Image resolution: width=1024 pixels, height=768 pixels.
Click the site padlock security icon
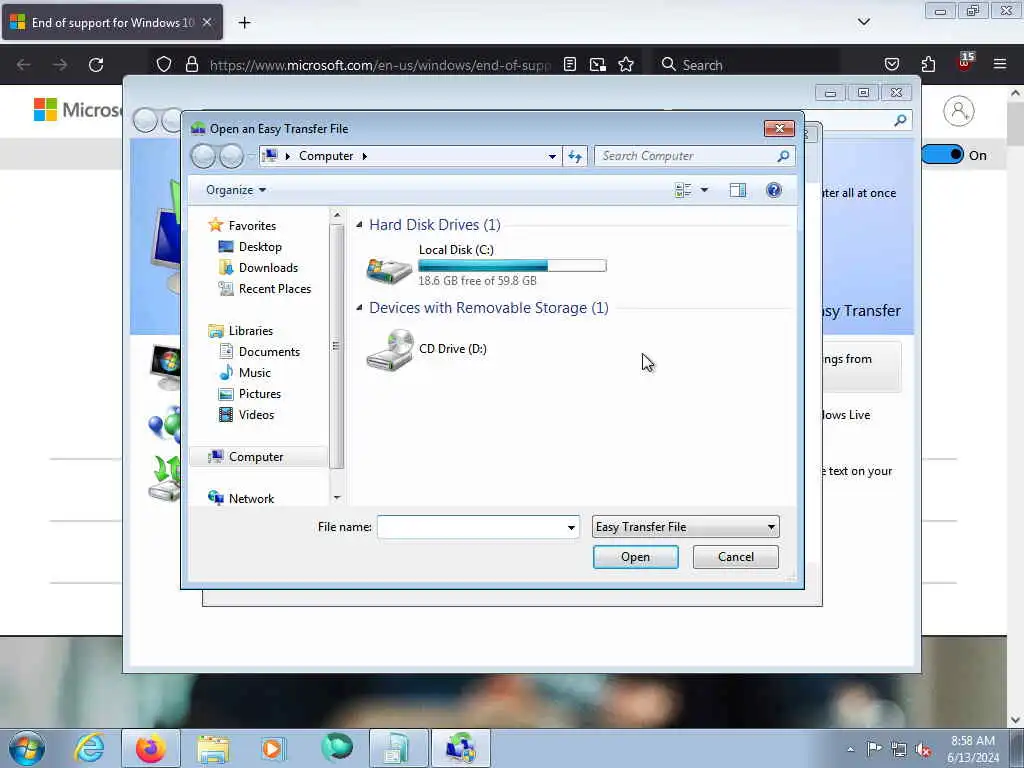click(192, 65)
